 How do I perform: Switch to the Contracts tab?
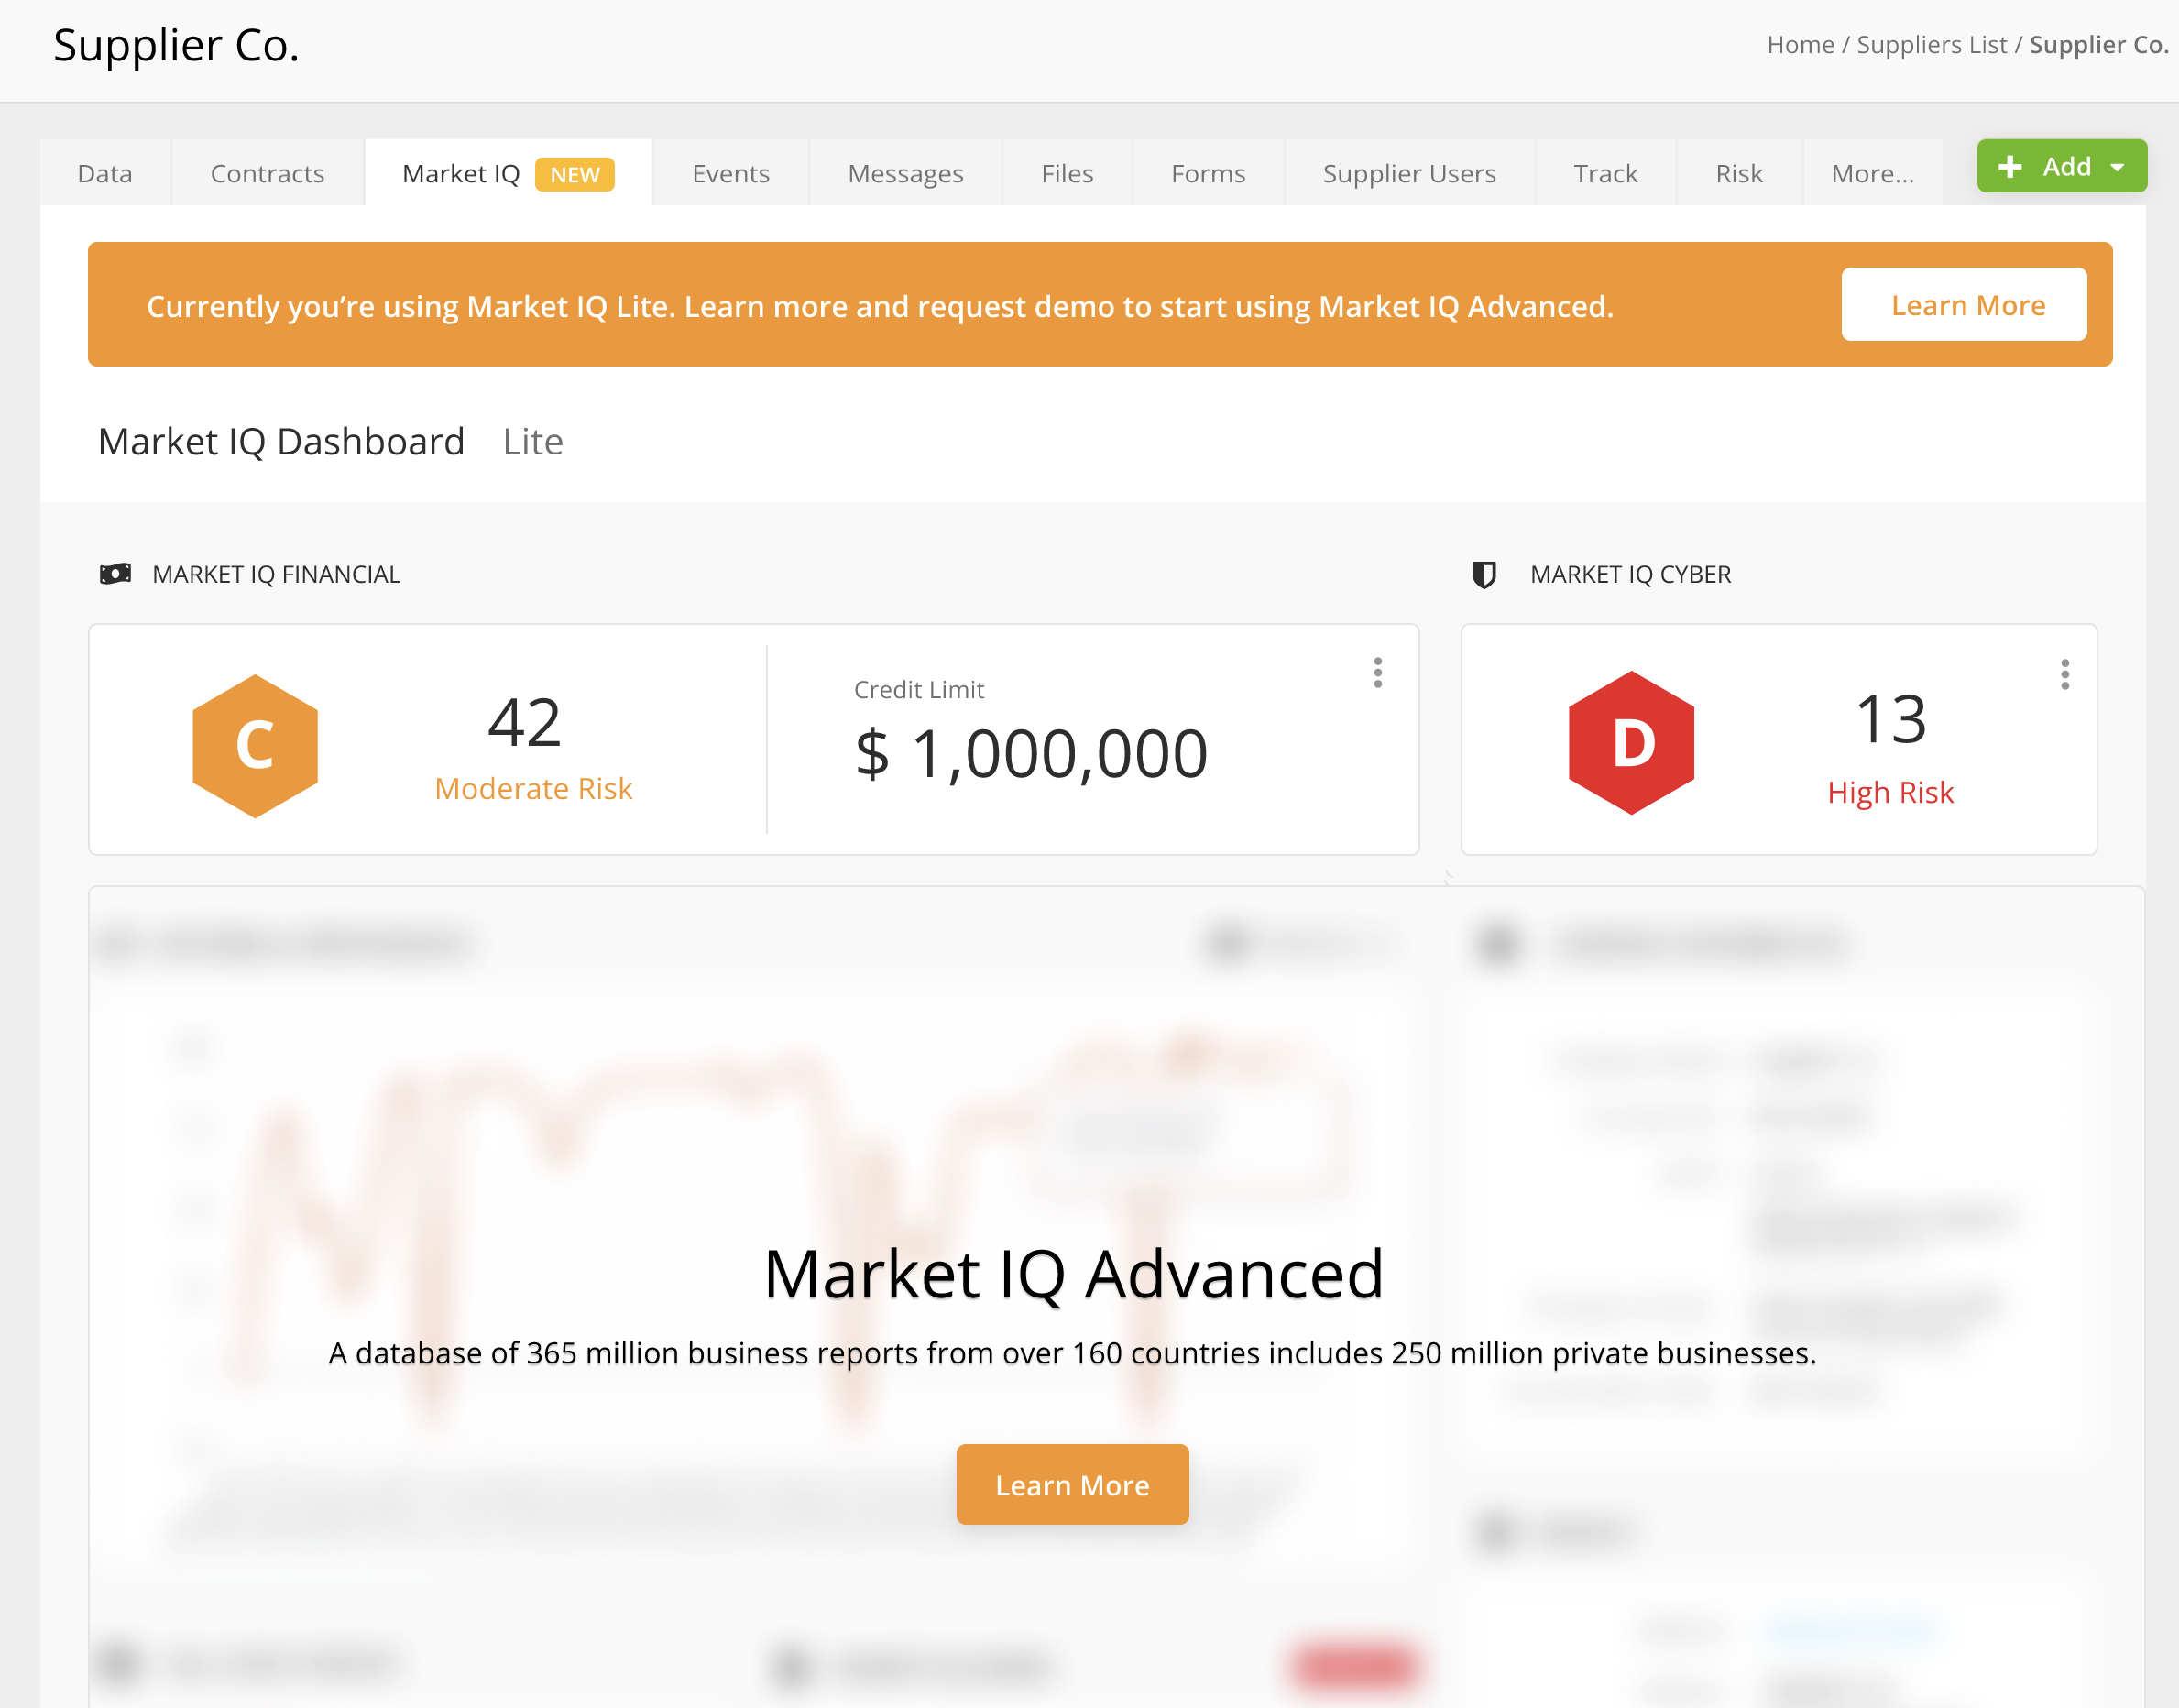[266, 172]
